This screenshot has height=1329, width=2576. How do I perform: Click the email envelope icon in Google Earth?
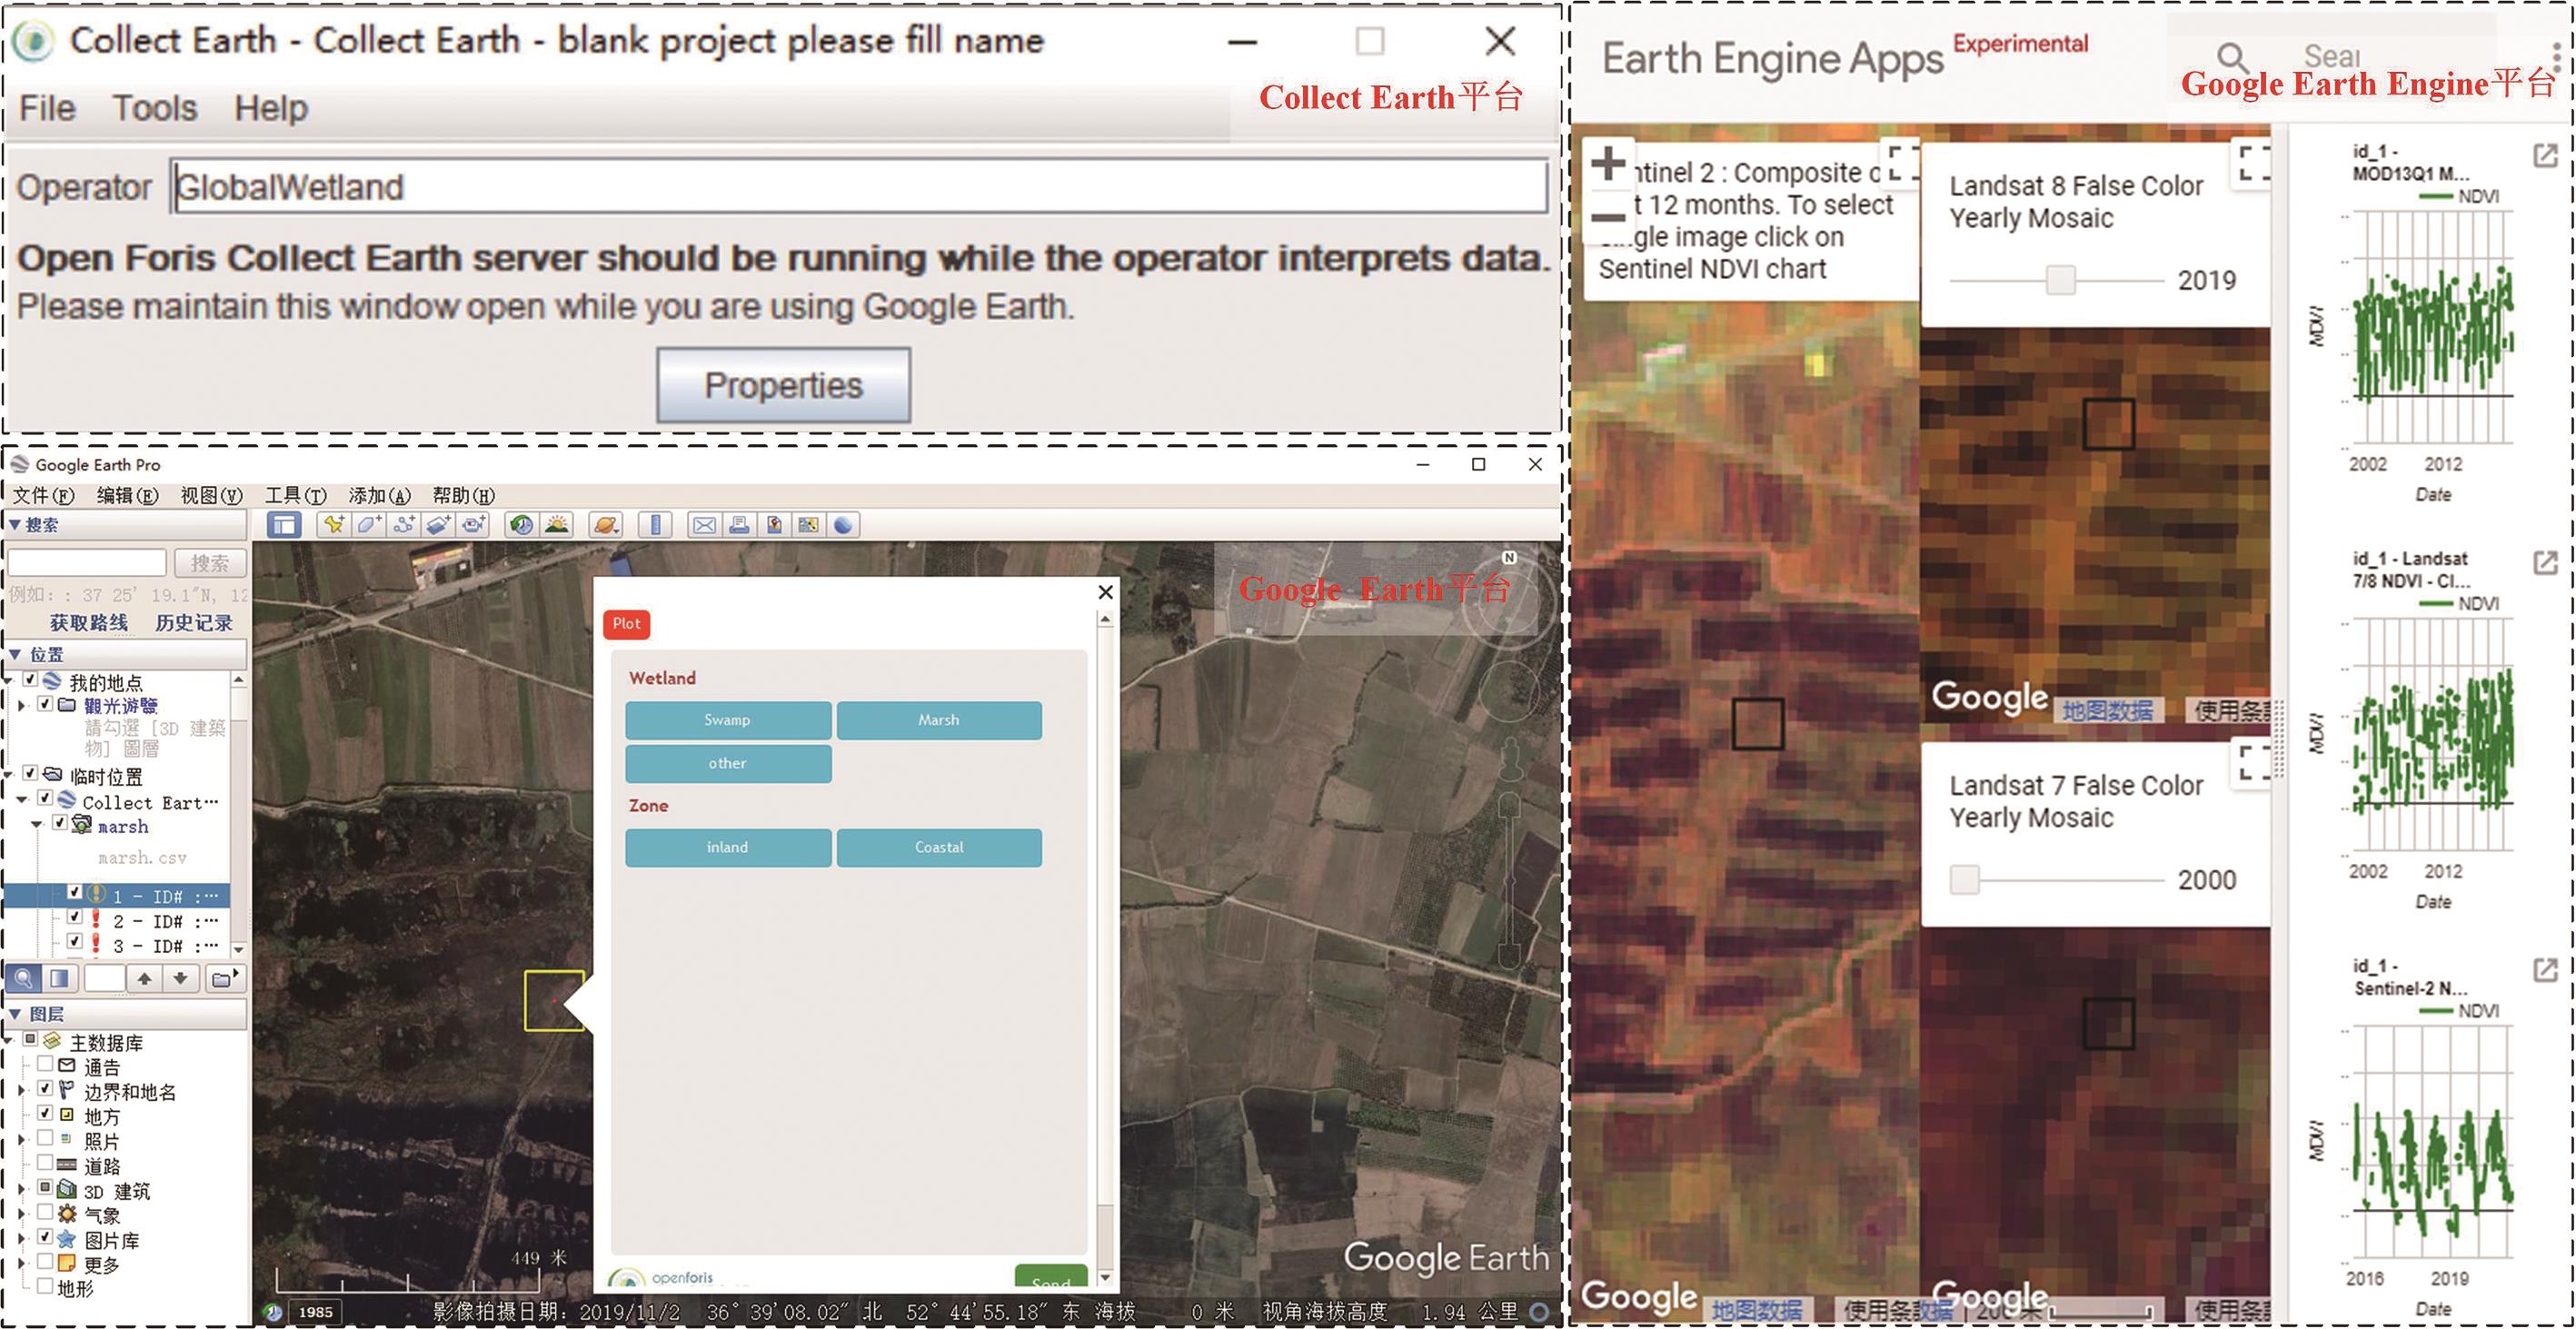pyautogui.click(x=704, y=524)
